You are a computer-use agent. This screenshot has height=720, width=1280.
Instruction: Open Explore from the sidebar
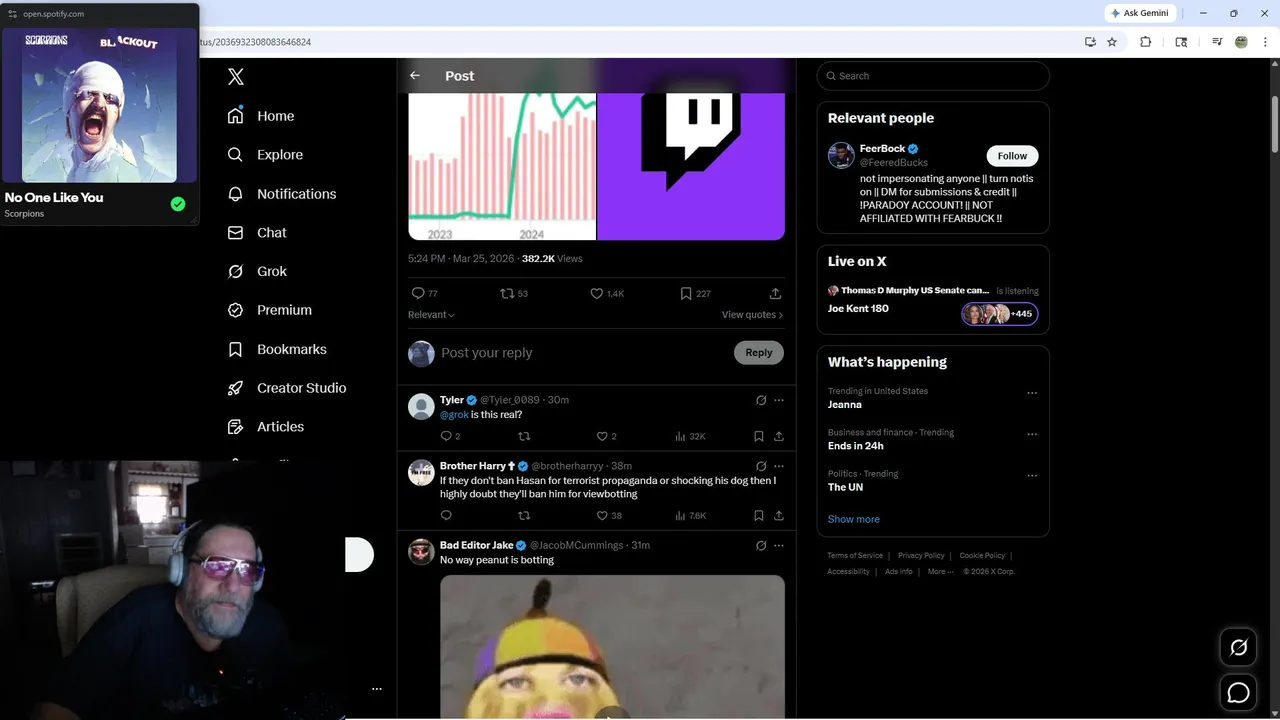click(x=265, y=155)
